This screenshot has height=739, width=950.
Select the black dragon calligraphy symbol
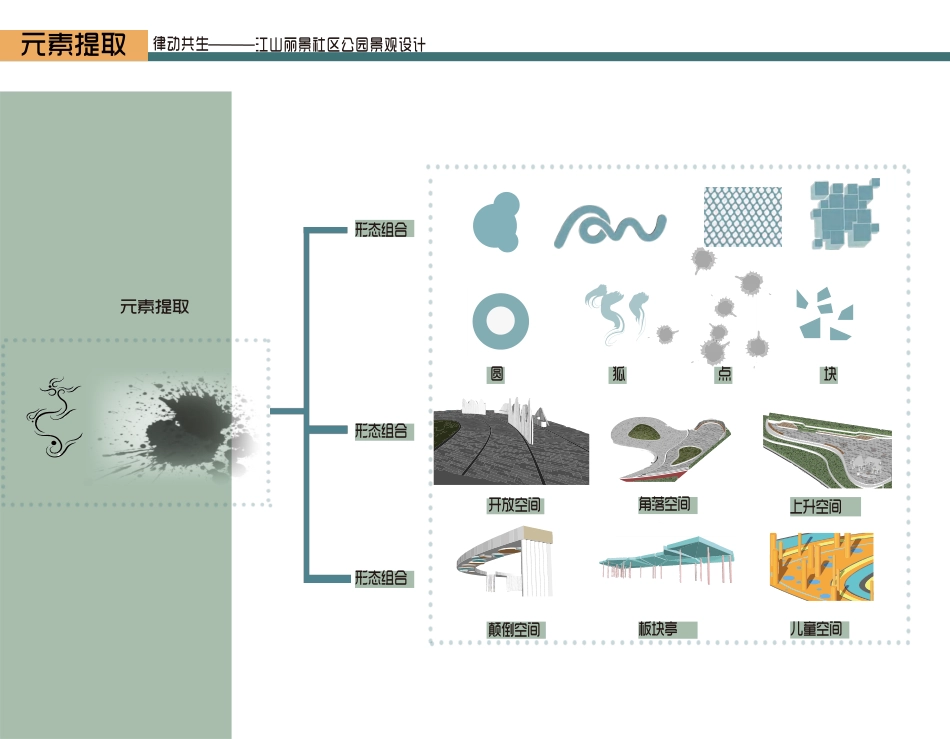[x=52, y=418]
